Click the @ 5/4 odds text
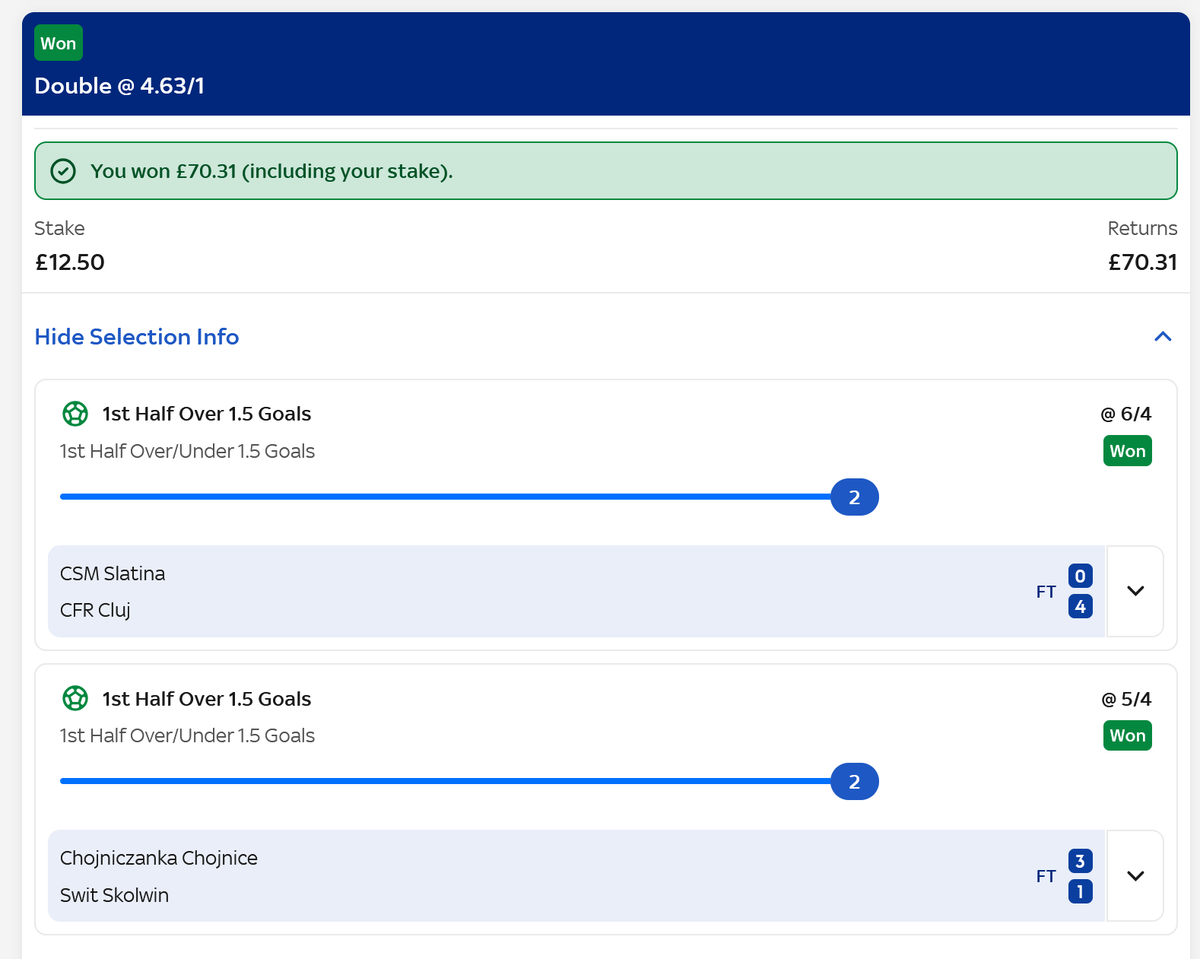This screenshot has width=1200, height=959. click(1126, 699)
